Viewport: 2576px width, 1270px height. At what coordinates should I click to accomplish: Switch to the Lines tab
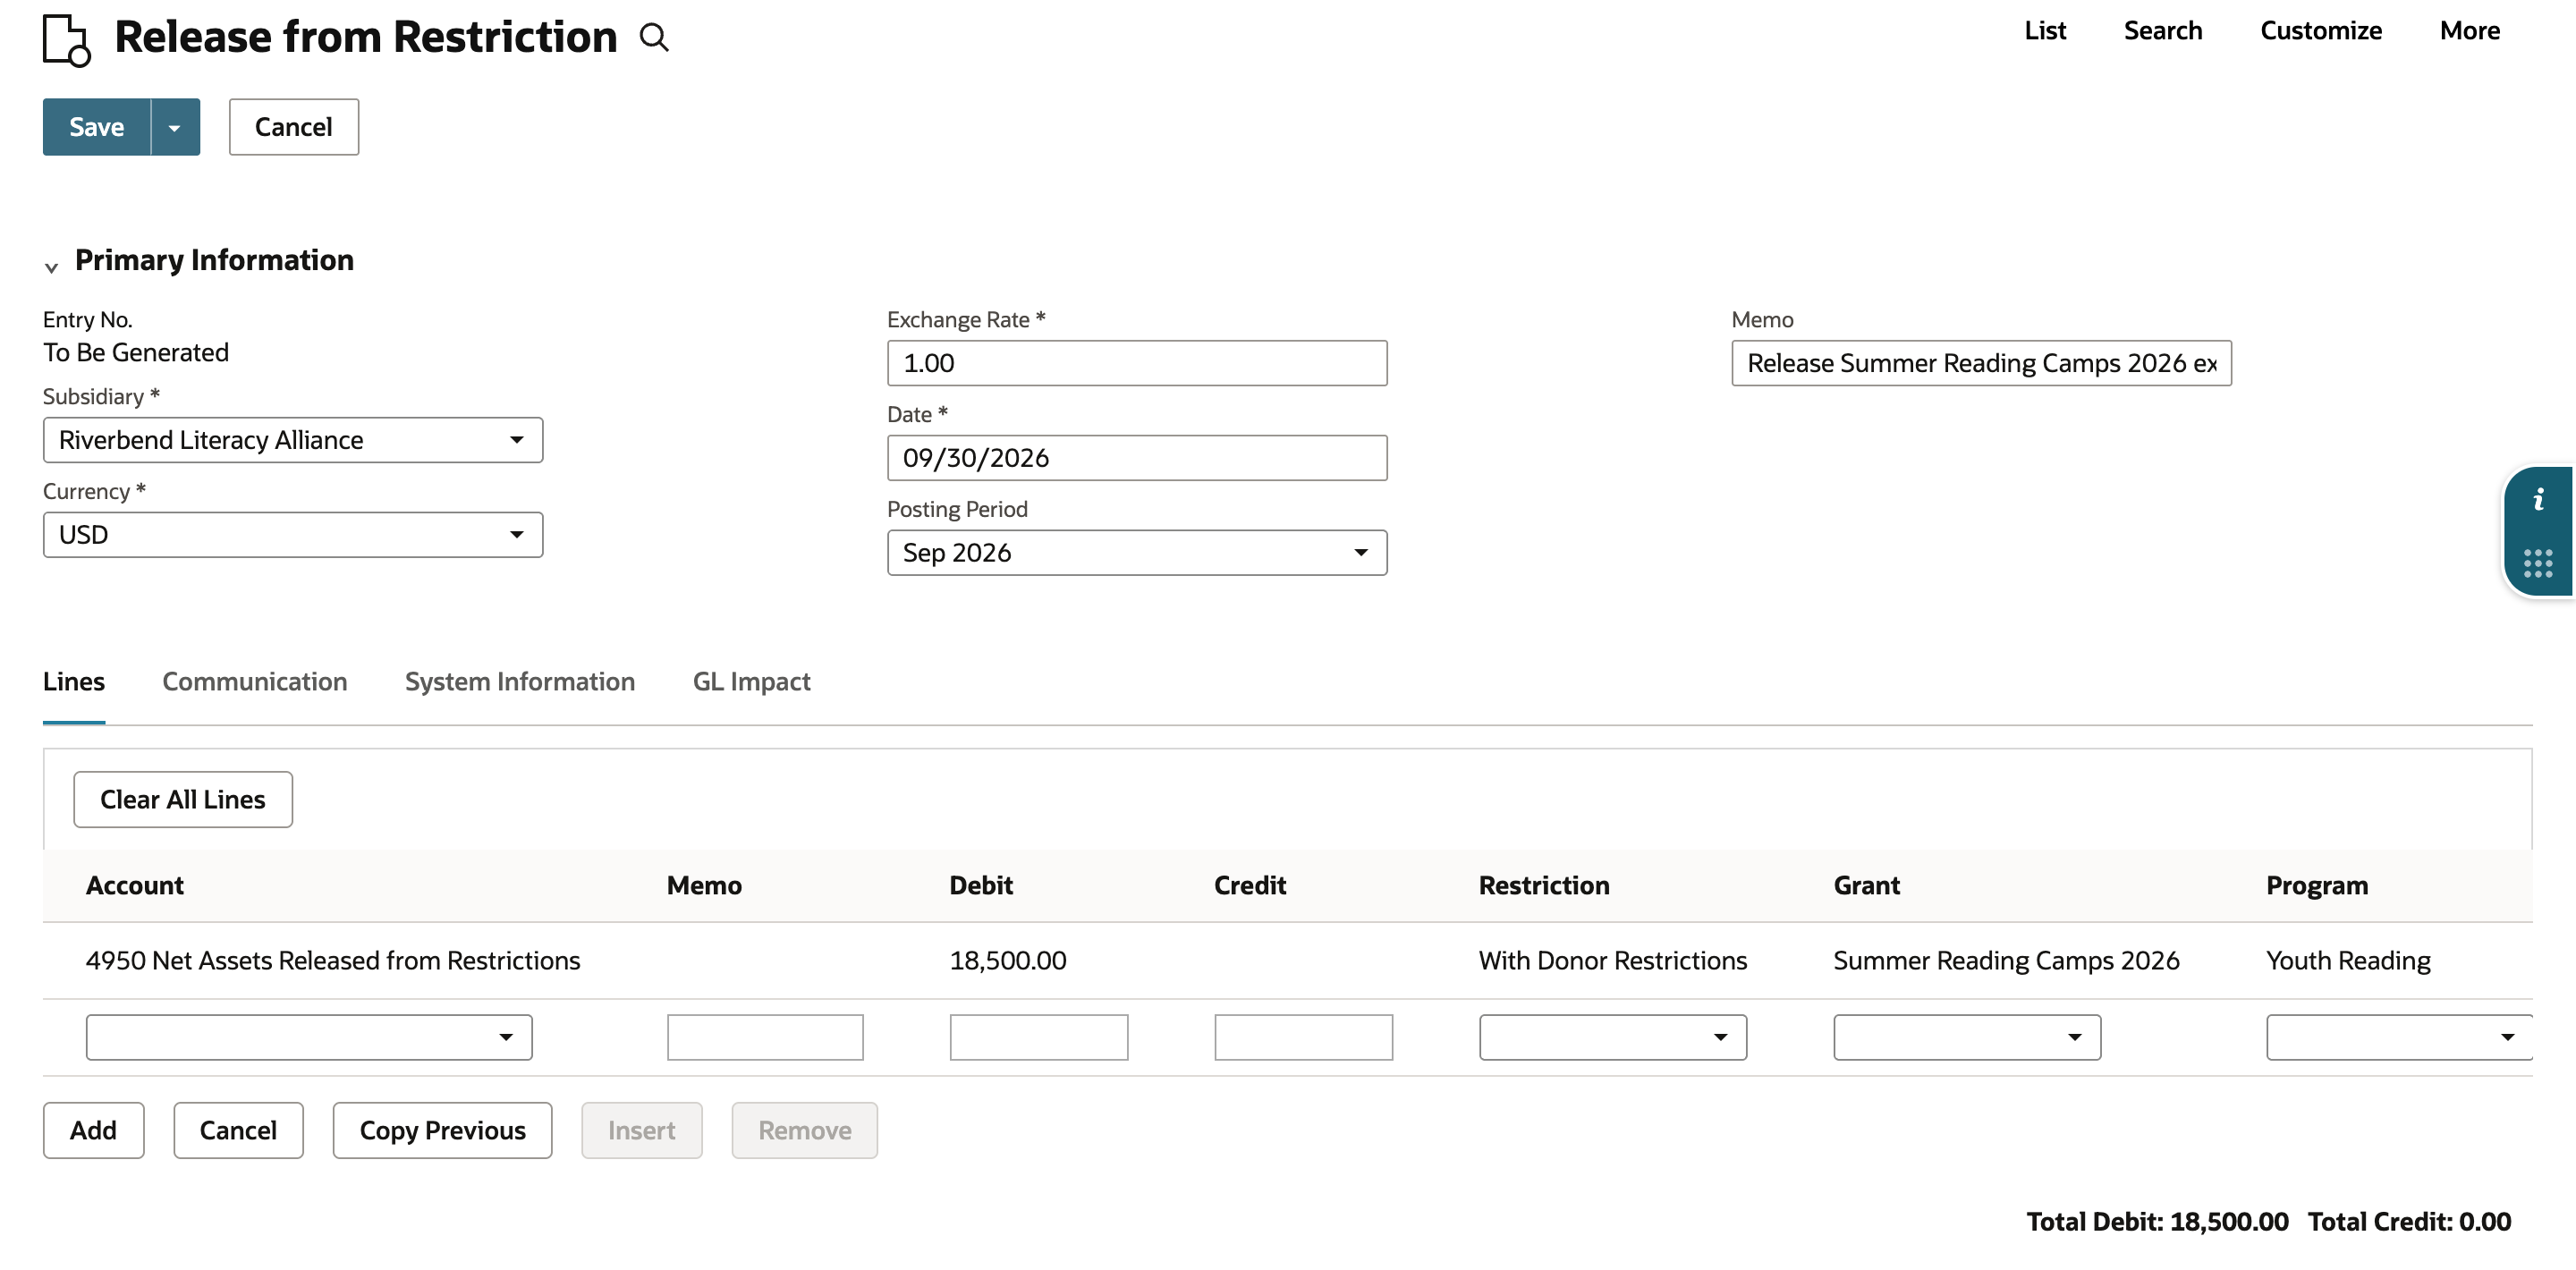click(74, 681)
